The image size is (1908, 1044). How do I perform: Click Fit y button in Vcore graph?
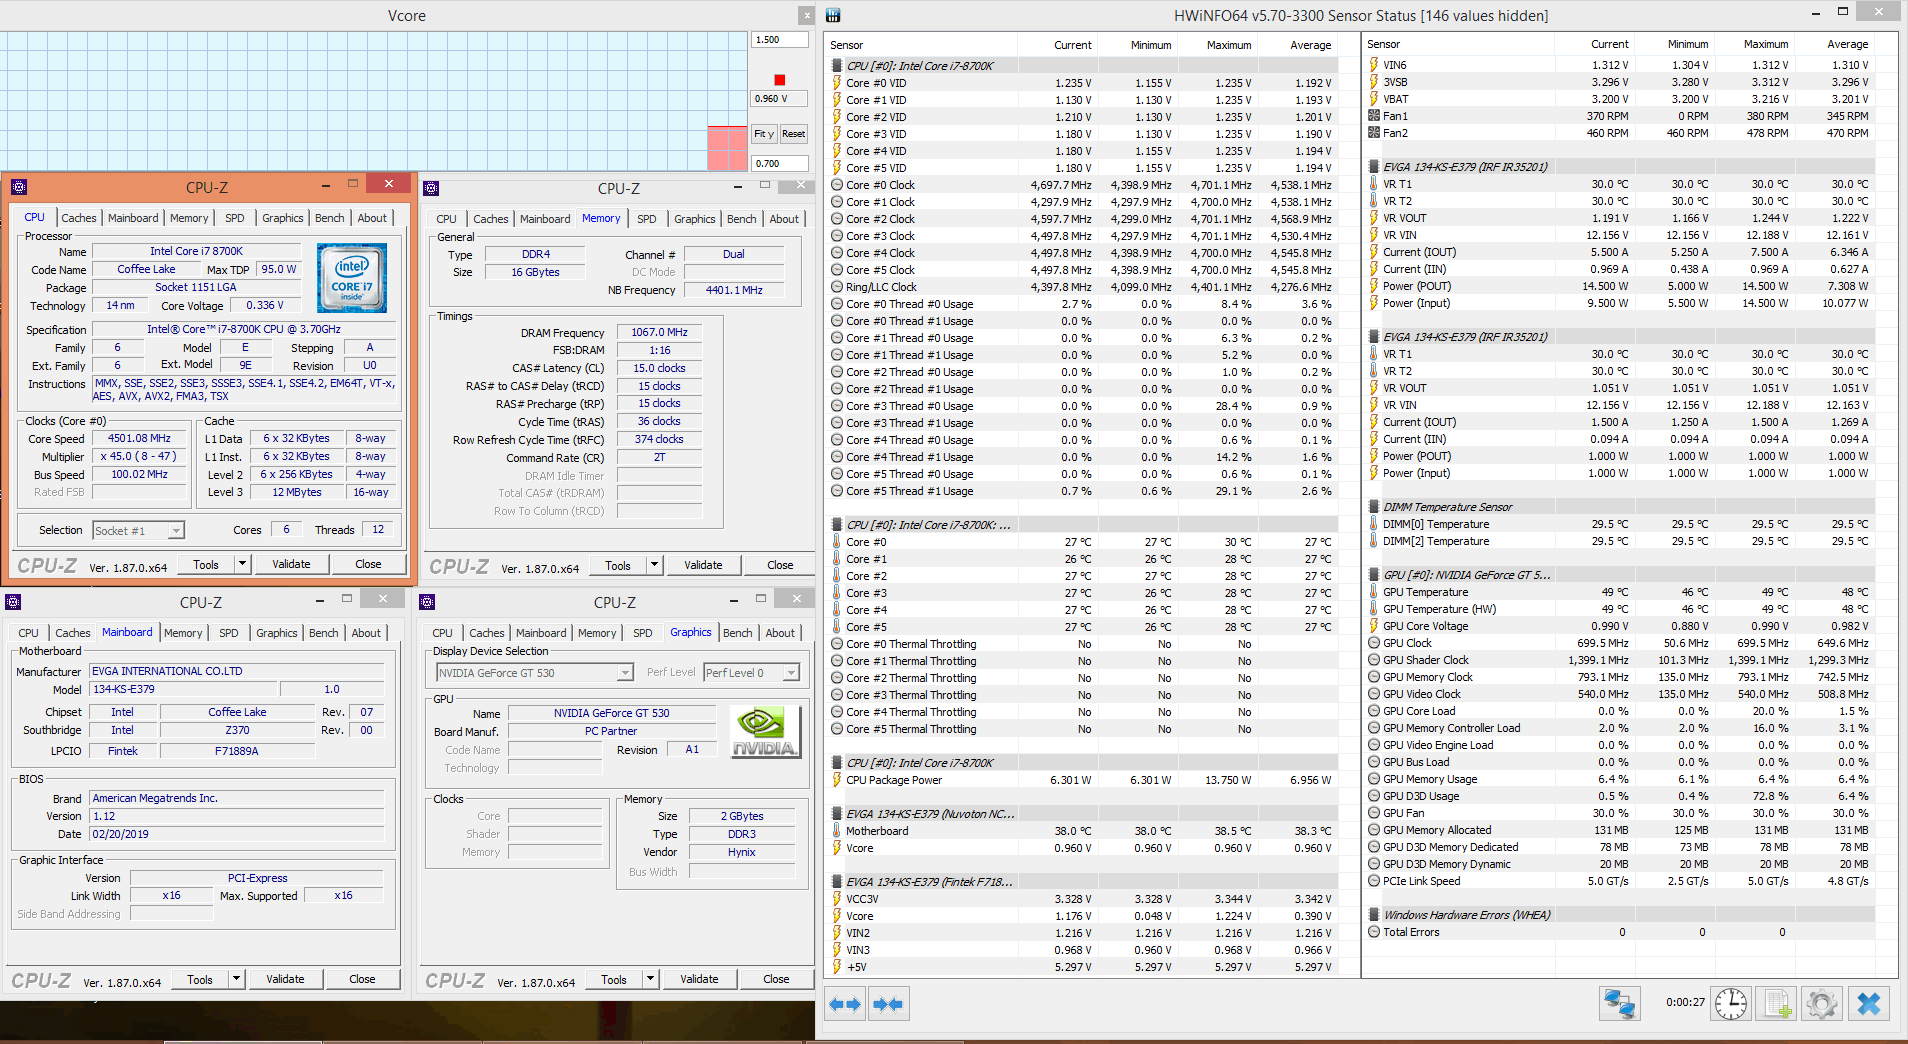pos(764,134)
